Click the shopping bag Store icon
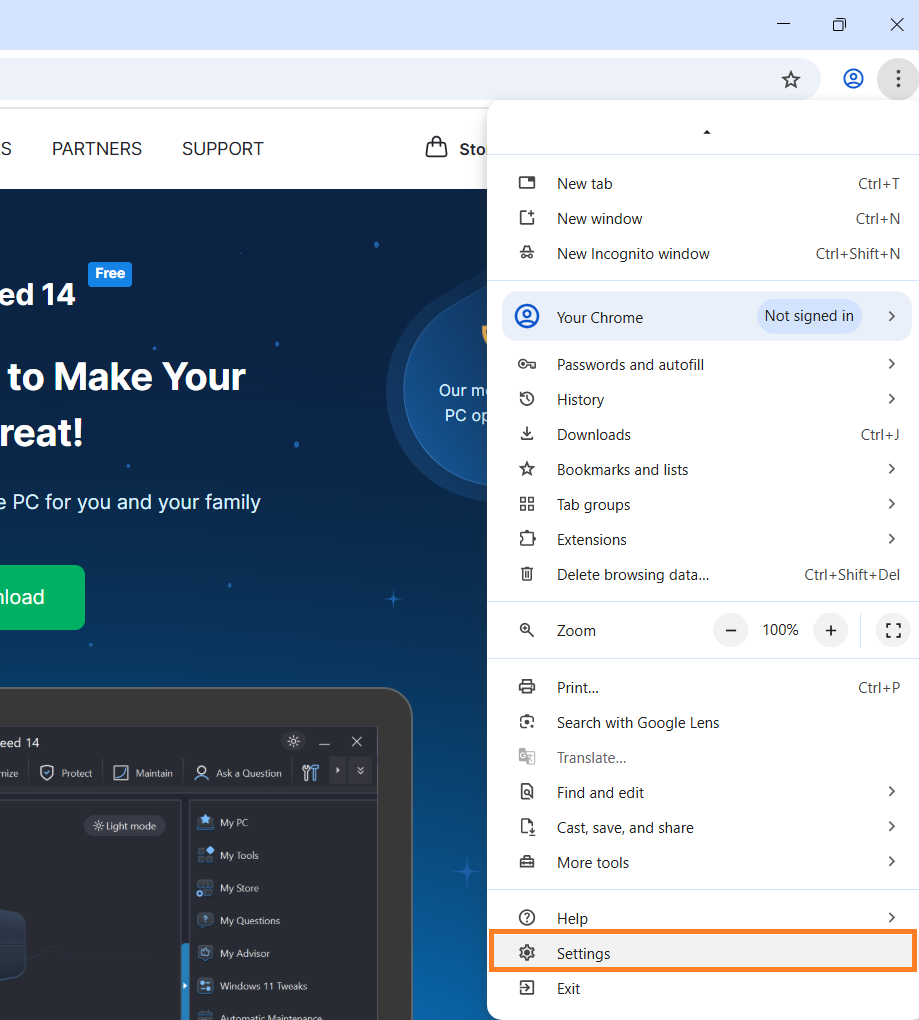This screenshot has height=1020, width=919. (x=436, y=148)
